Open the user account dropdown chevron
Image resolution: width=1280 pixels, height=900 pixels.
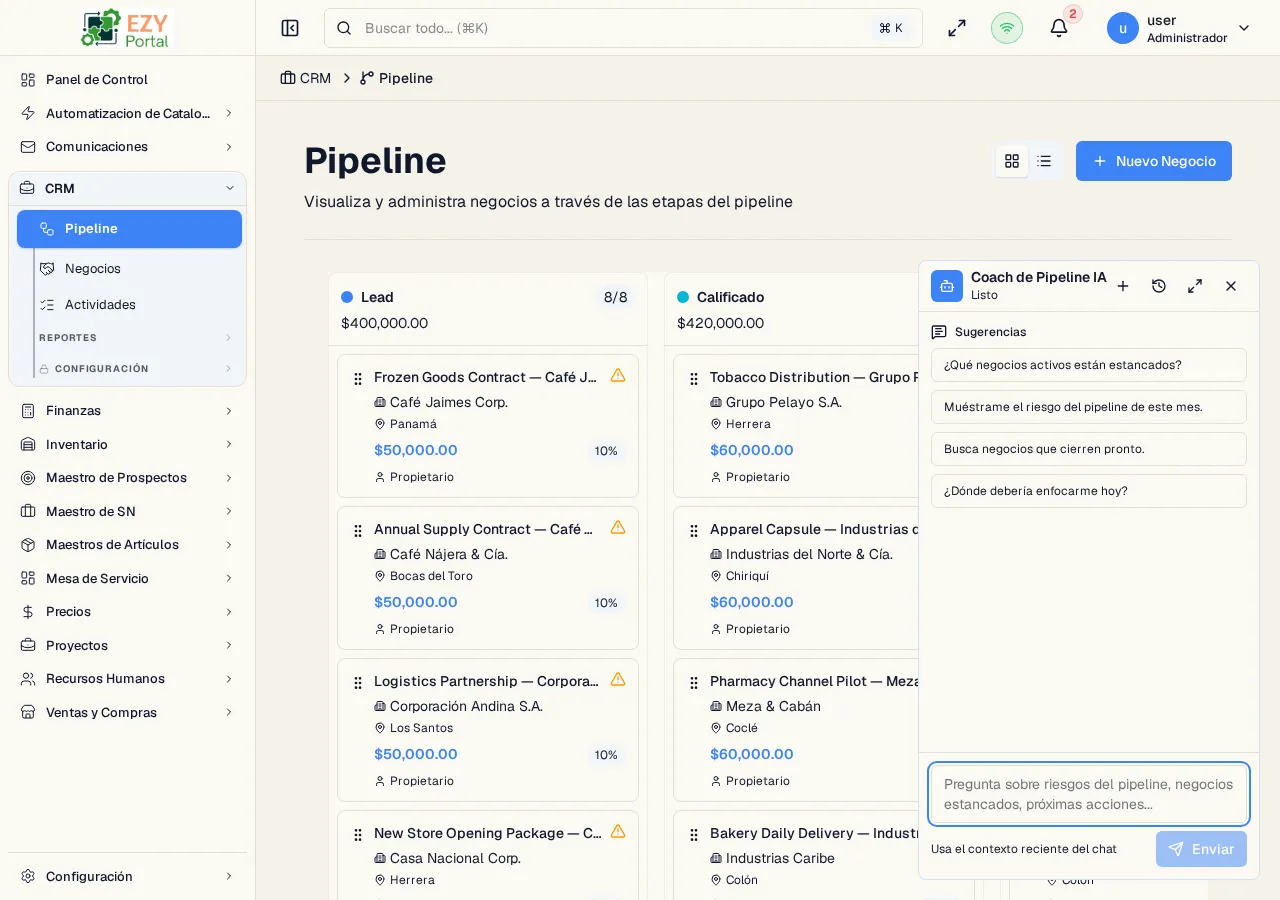1244,28
